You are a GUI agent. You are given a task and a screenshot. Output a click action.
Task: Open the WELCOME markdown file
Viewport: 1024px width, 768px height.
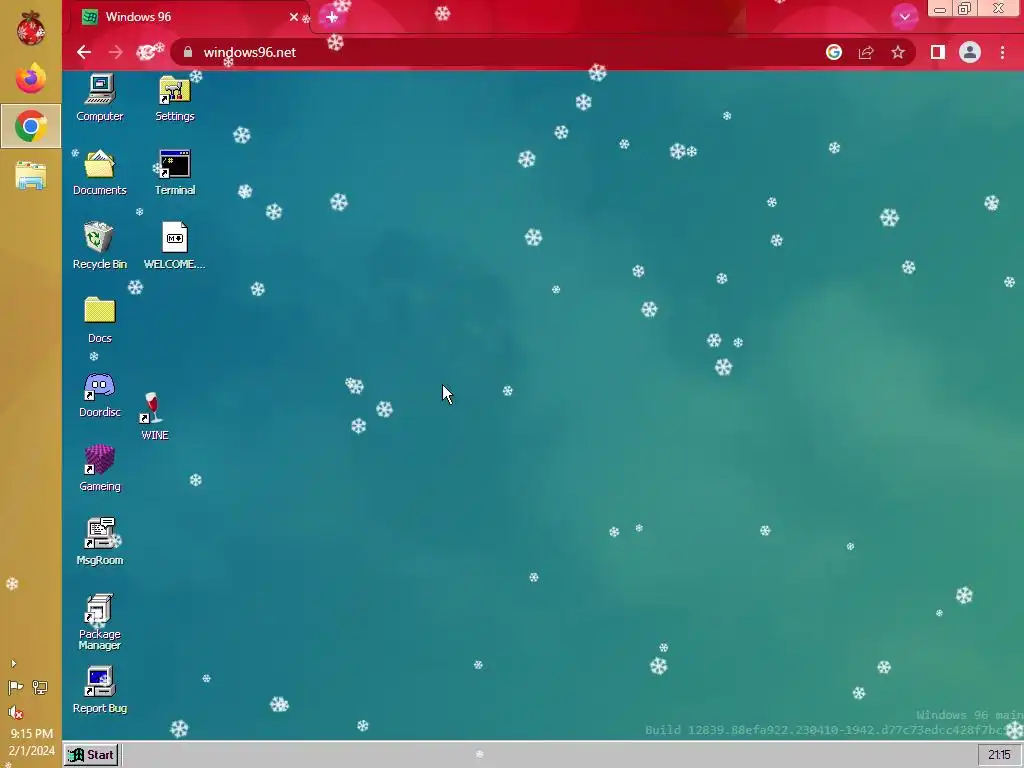tap(174, 246)
